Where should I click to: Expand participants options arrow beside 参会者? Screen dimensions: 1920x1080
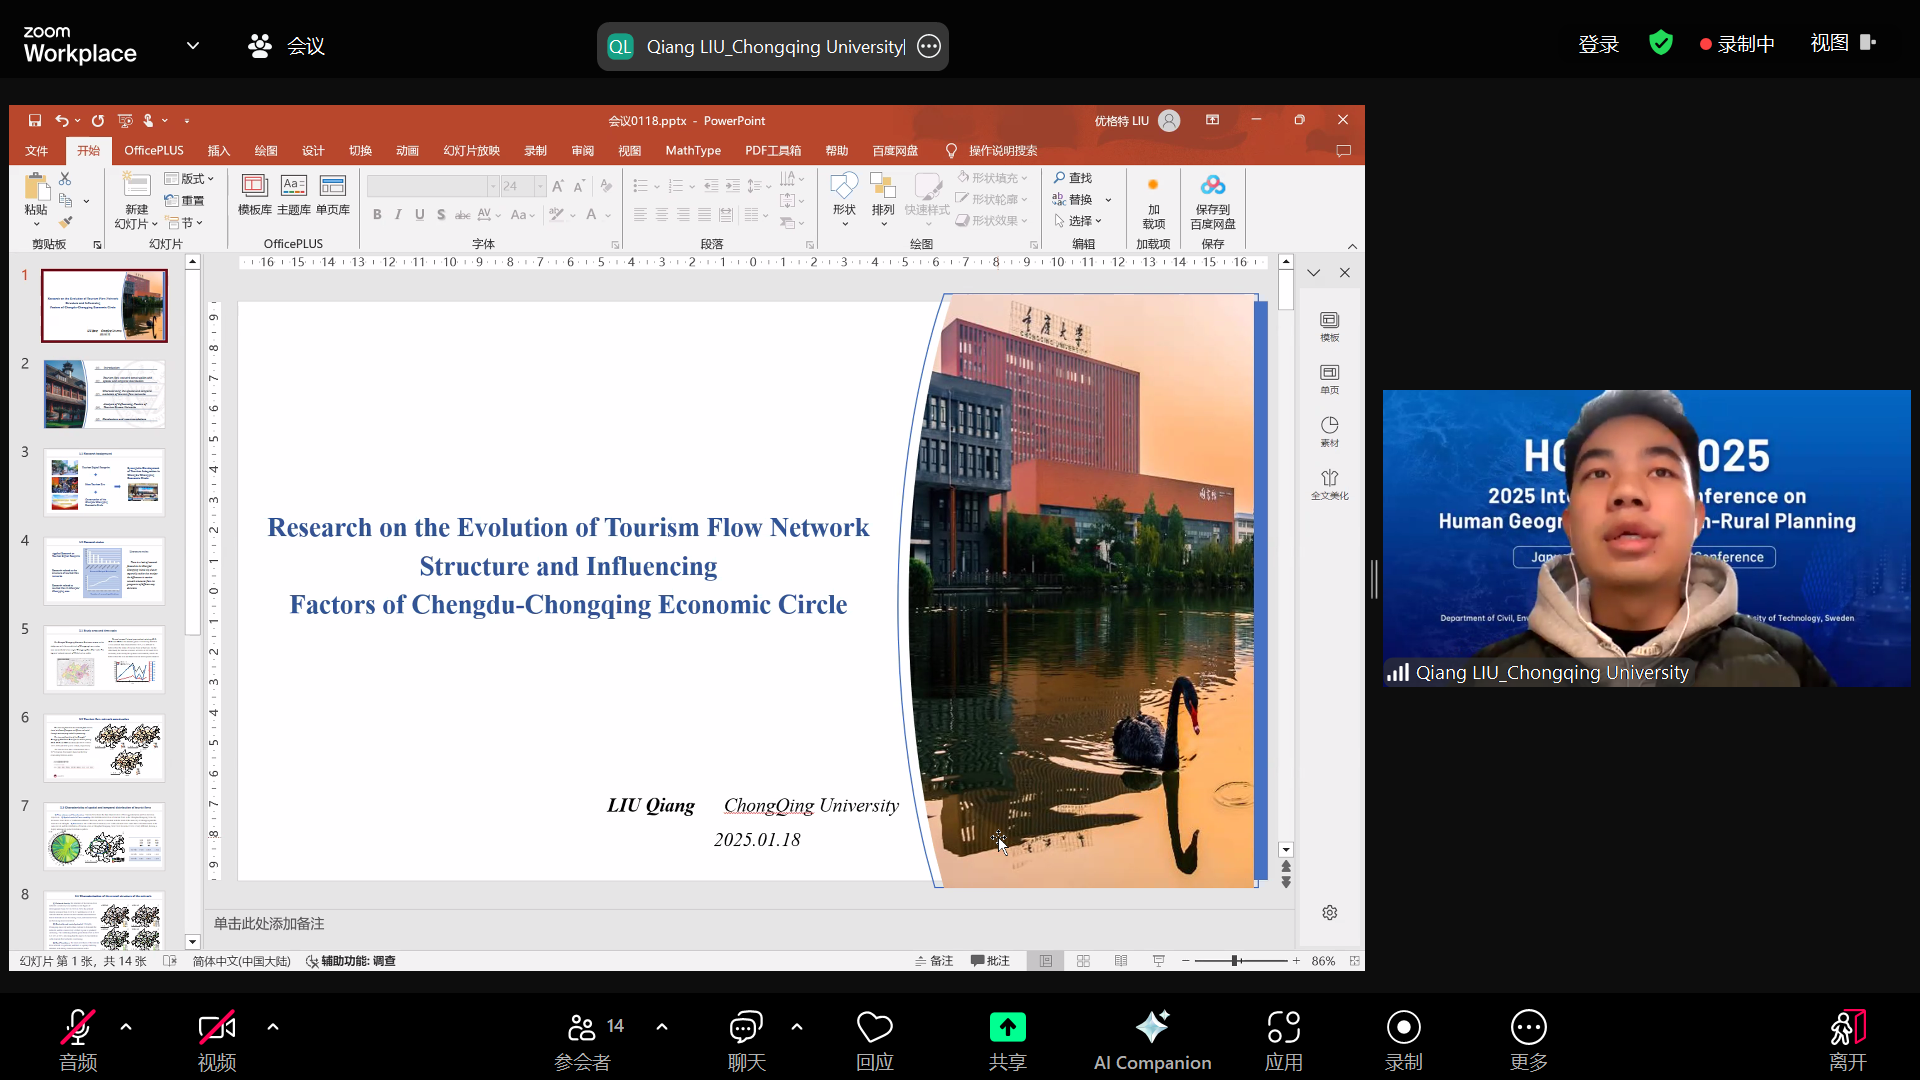click(662, 1027)
